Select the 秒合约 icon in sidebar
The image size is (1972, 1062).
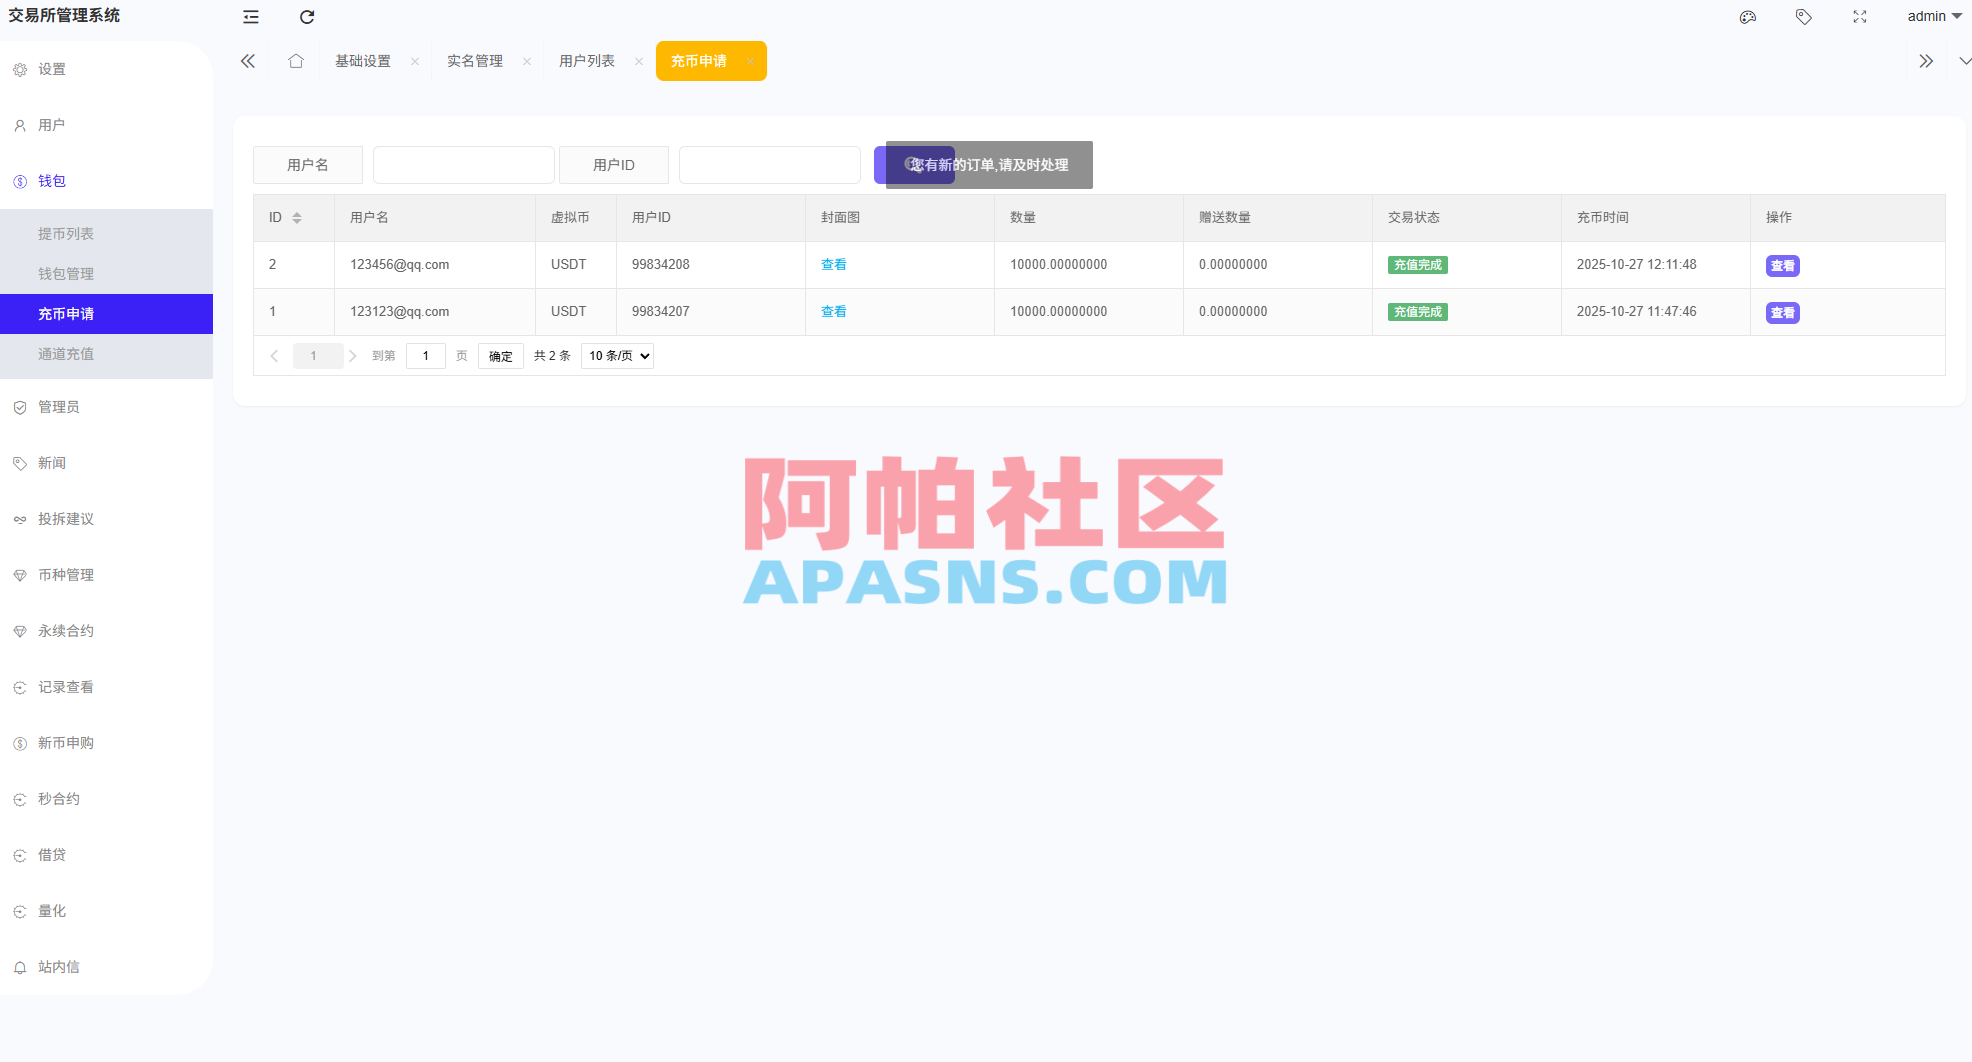[19, 798]
